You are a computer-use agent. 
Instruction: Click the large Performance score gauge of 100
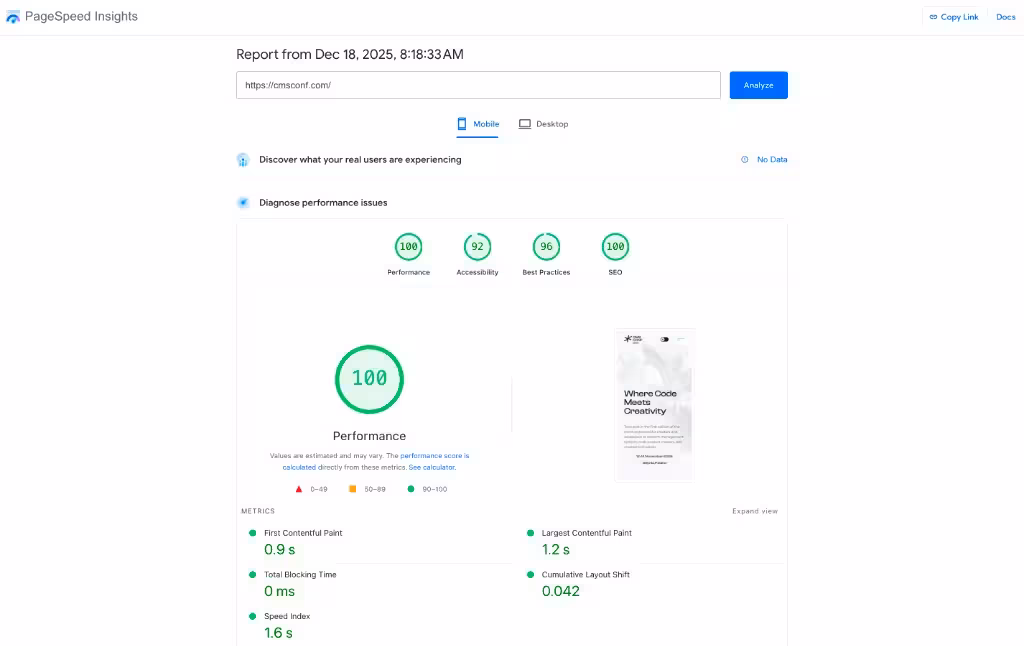(x=369, y=379)
